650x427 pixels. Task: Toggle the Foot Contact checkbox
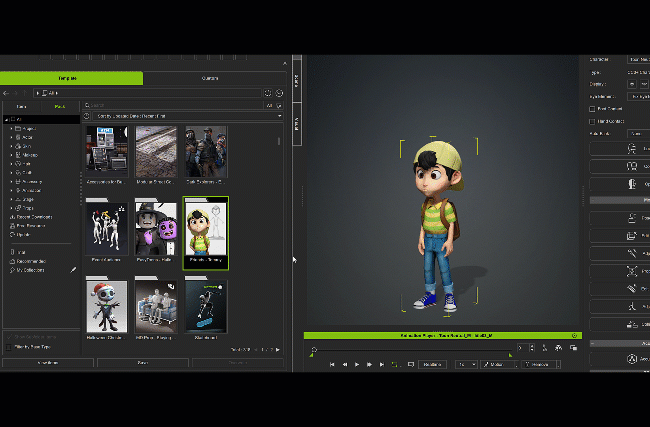pyautogui.click(x=592, y=108)
